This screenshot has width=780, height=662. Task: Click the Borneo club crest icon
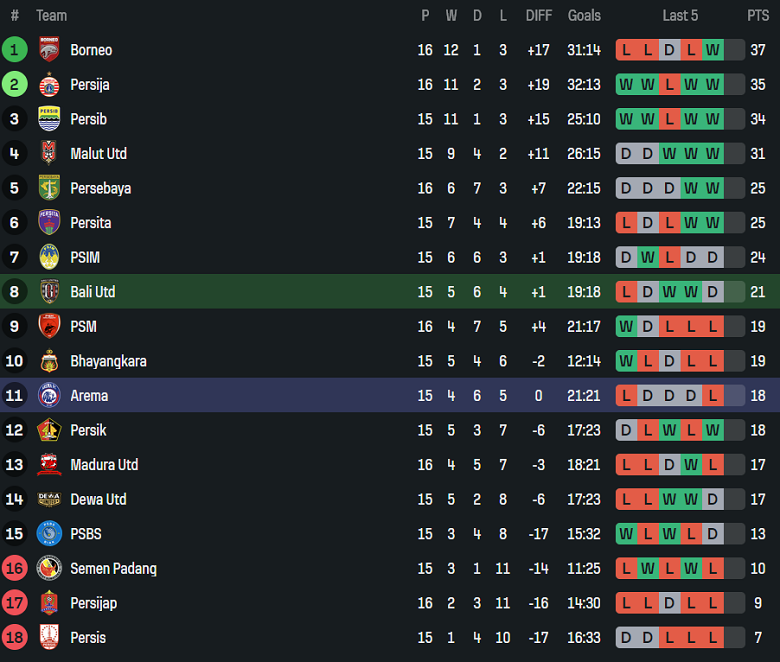(x=49, y=50)
